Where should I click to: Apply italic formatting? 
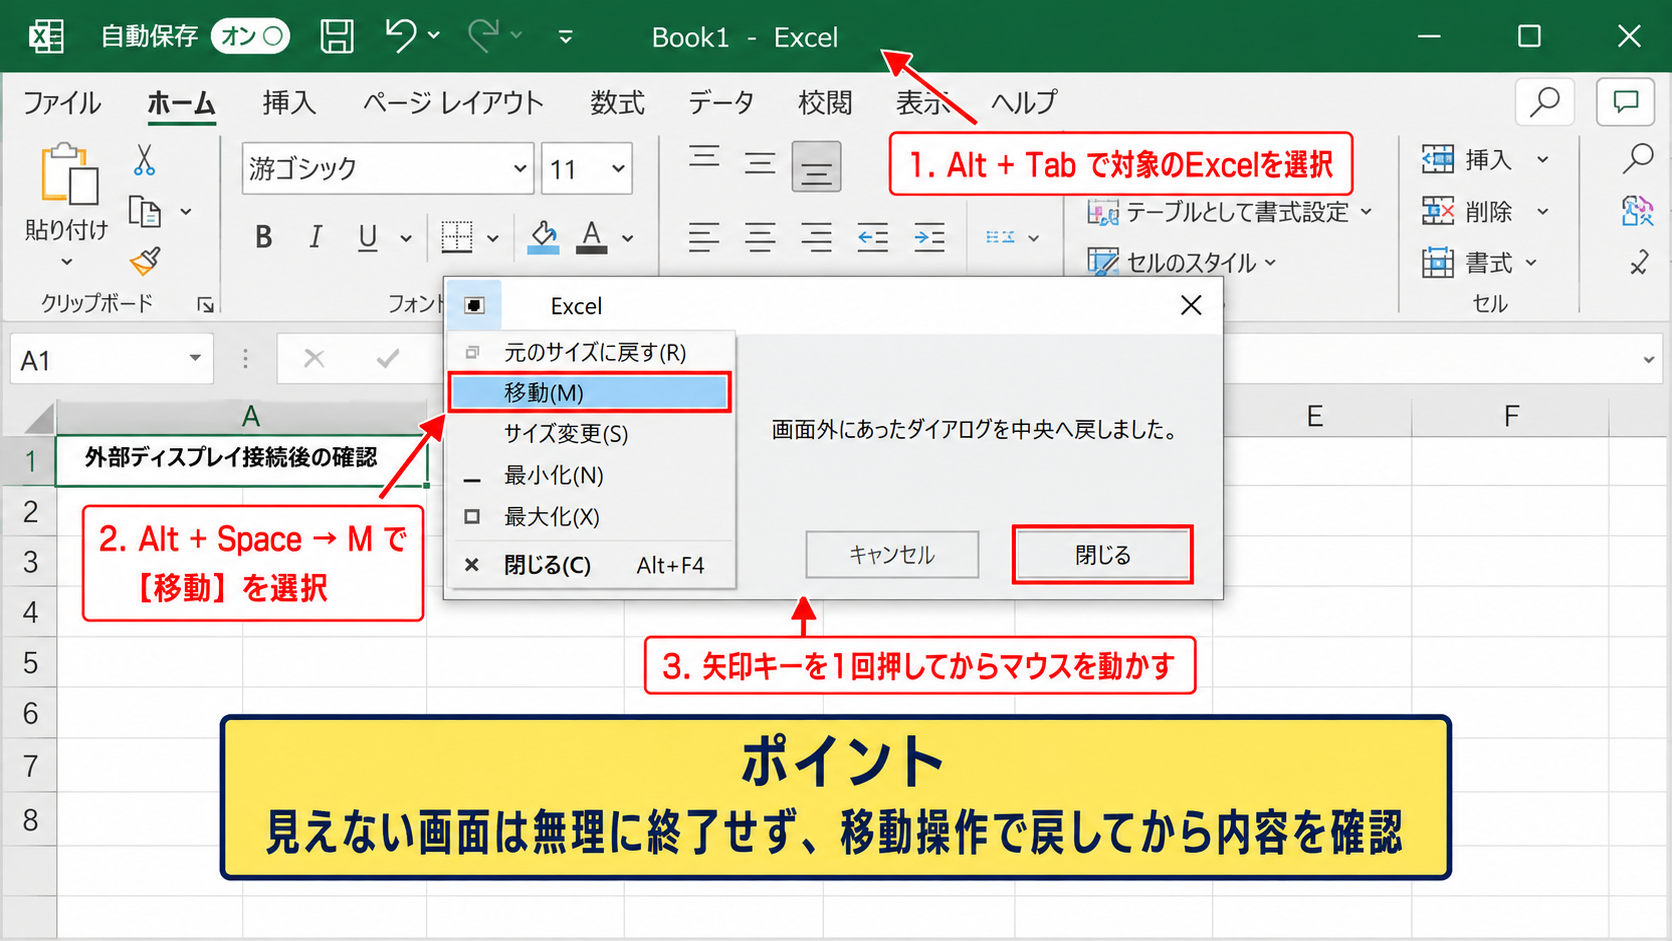pos(315,237)
